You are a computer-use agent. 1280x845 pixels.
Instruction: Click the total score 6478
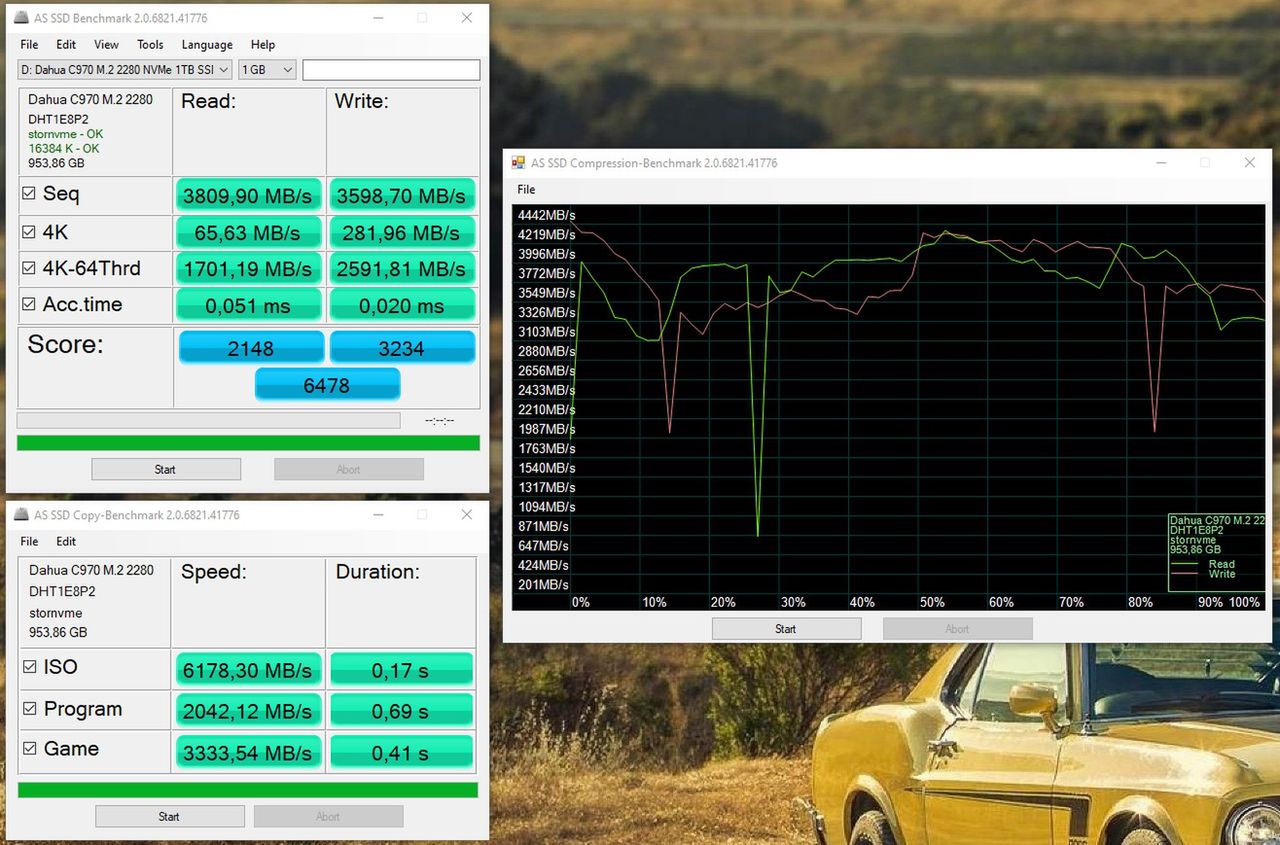click(x=327, y=384)
